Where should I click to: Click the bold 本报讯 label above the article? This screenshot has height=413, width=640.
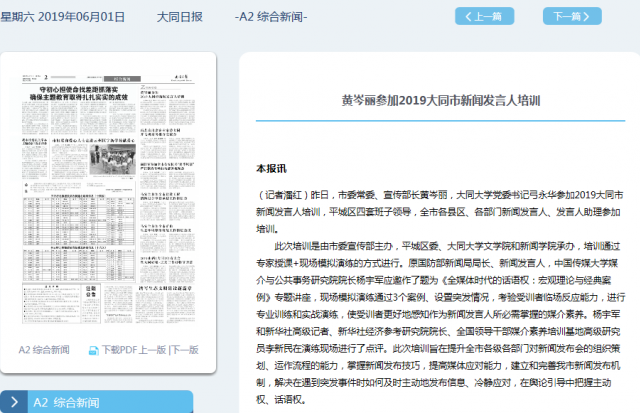tap(271, 168)
